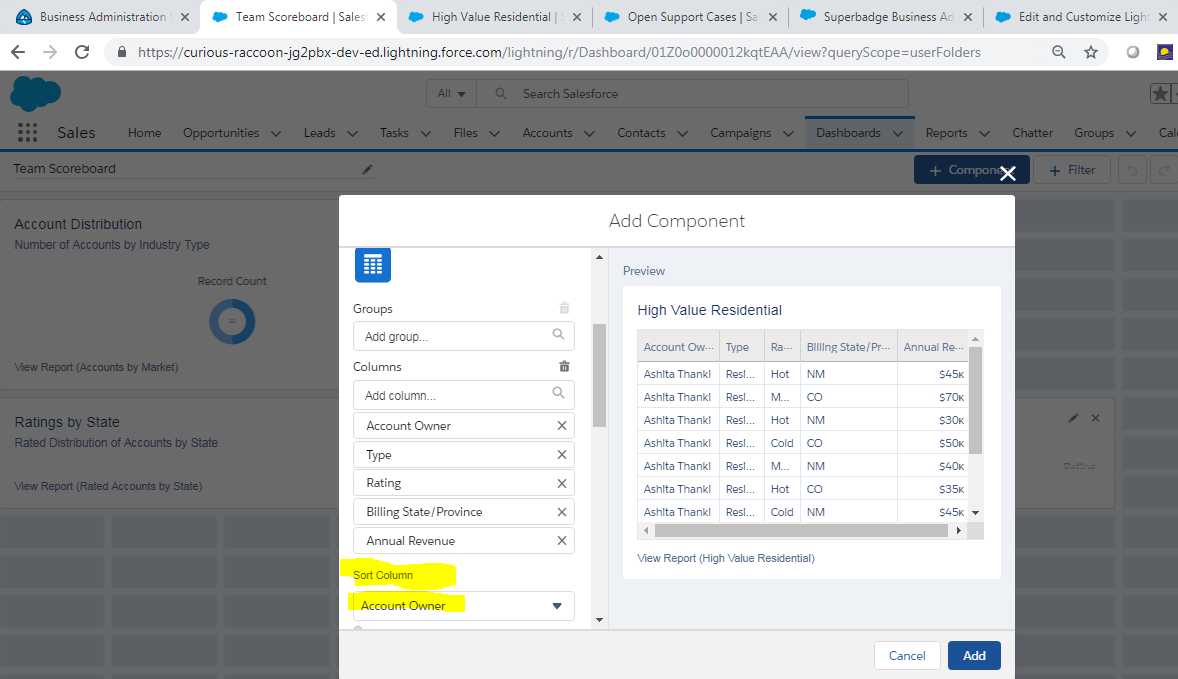Select the table component type icon

[373, 265]
